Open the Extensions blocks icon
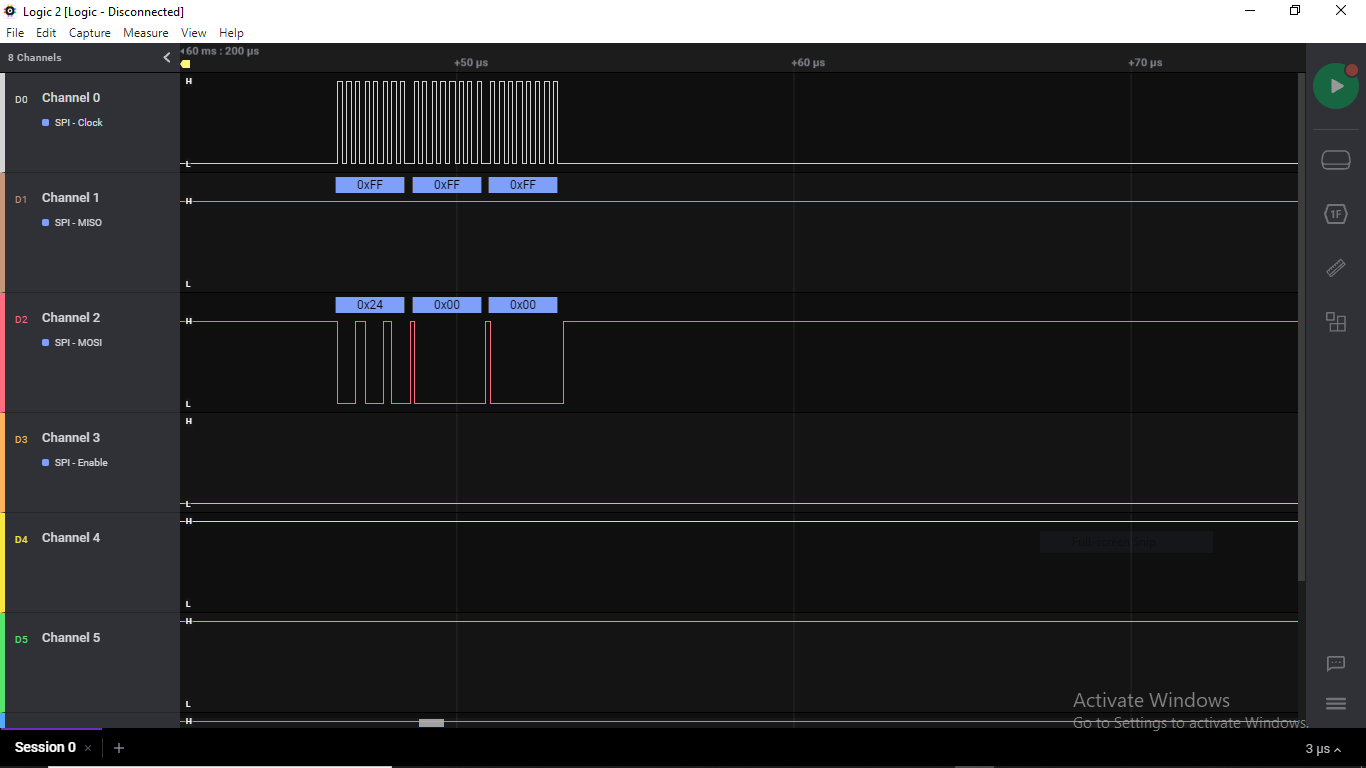This screenshot has height=768, width=1366. click(x=1336, y=322)
